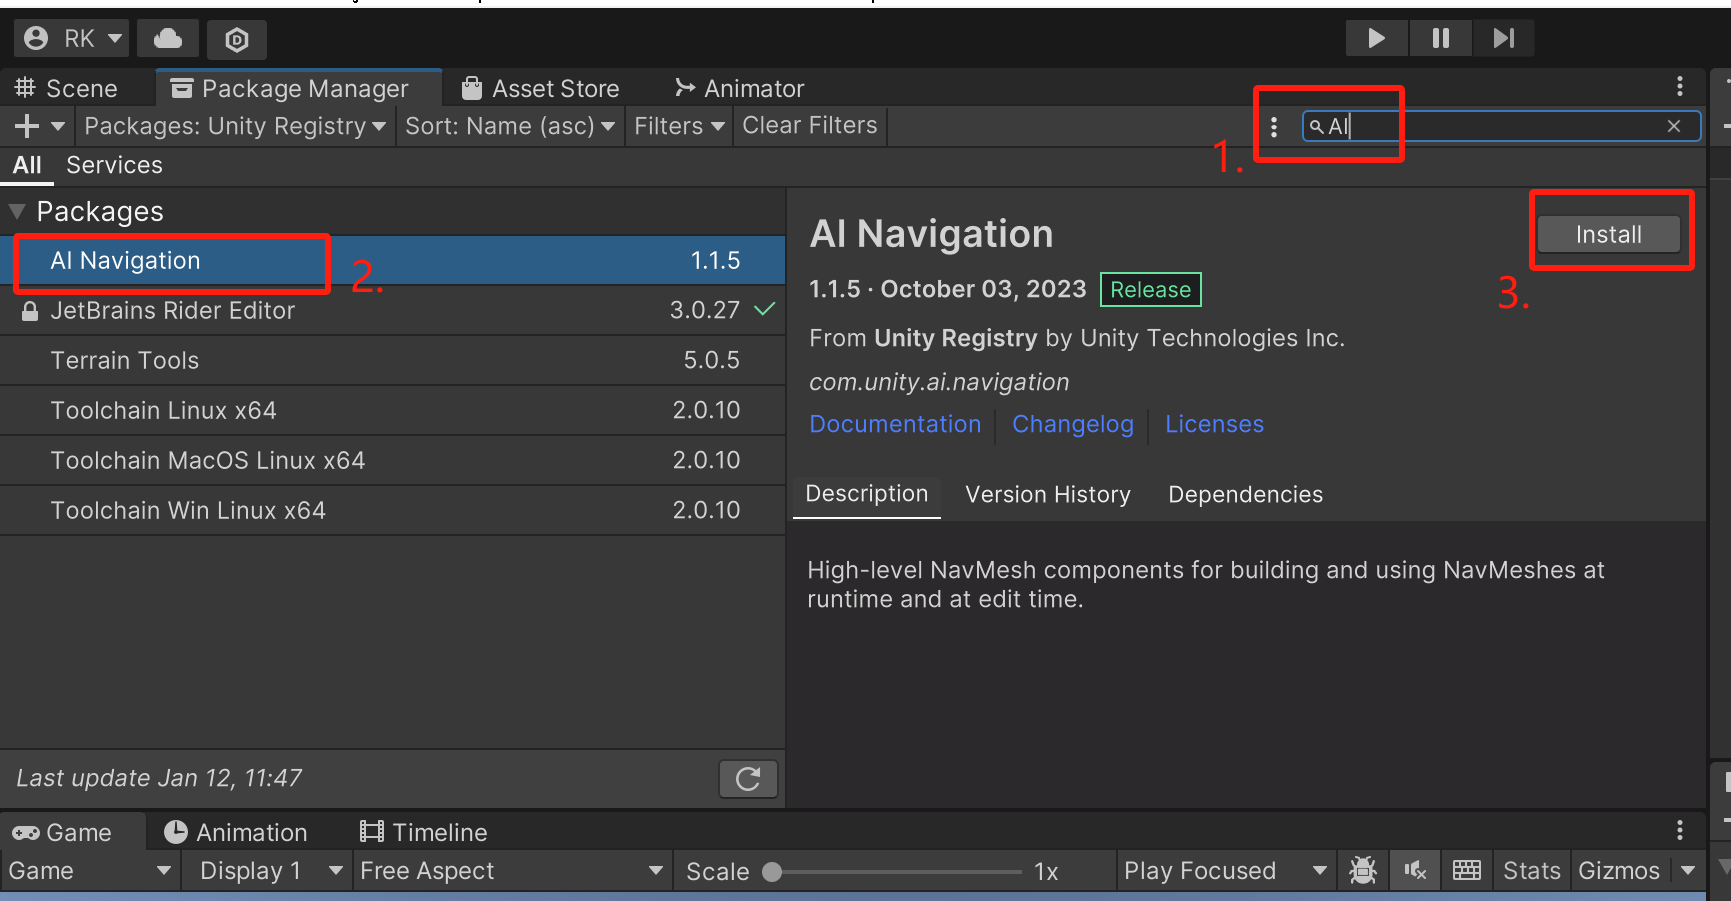Viewport: 1731px width, 901px height.
Task: Select Terrain Tools in the package list
Action: (125, 360)
